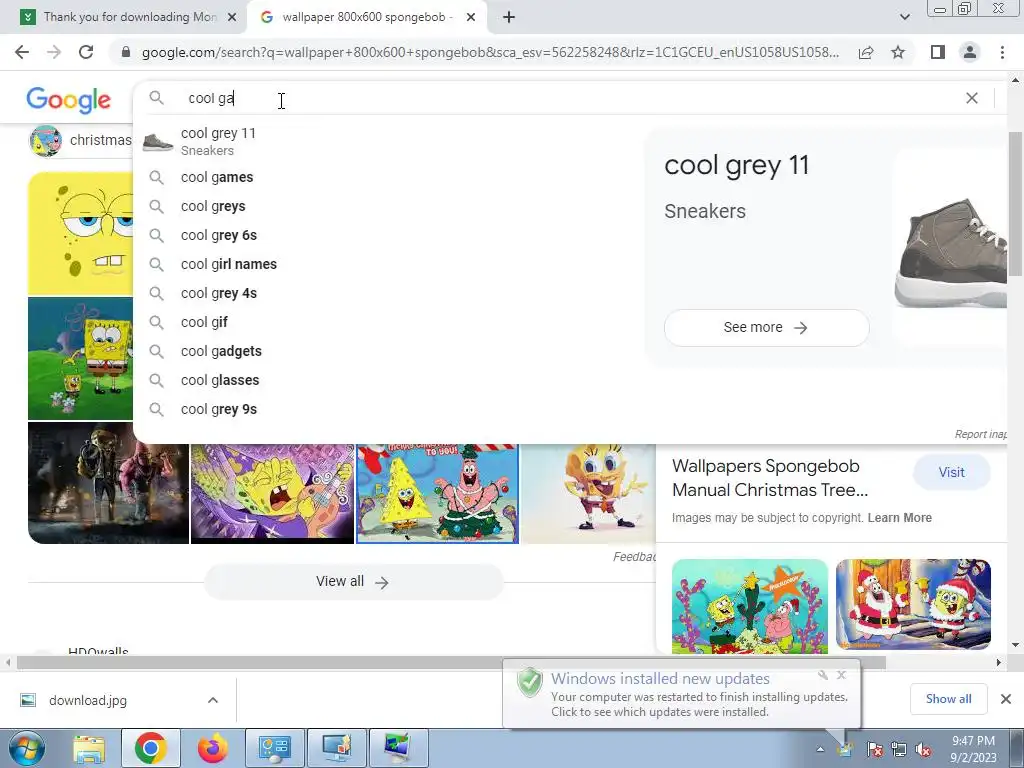The width and height of the screenshot is (1024, 768).
Task: Close the downloads bar
Action: pos(1006,699)
